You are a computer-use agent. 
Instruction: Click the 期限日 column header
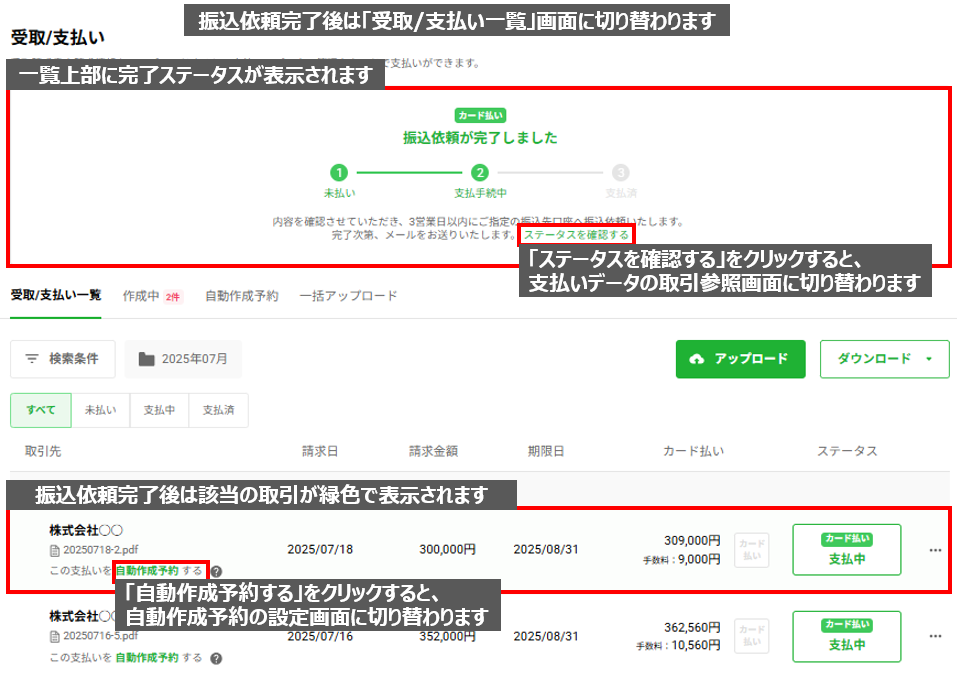pyautogui.click(x=546, y=451)
